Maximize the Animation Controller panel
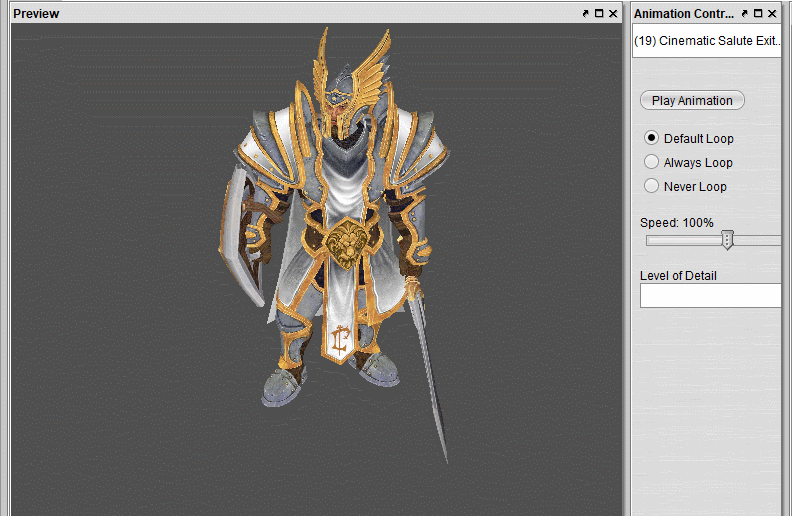This screenshot has width=792, height=516. click(x=758, y=14)
